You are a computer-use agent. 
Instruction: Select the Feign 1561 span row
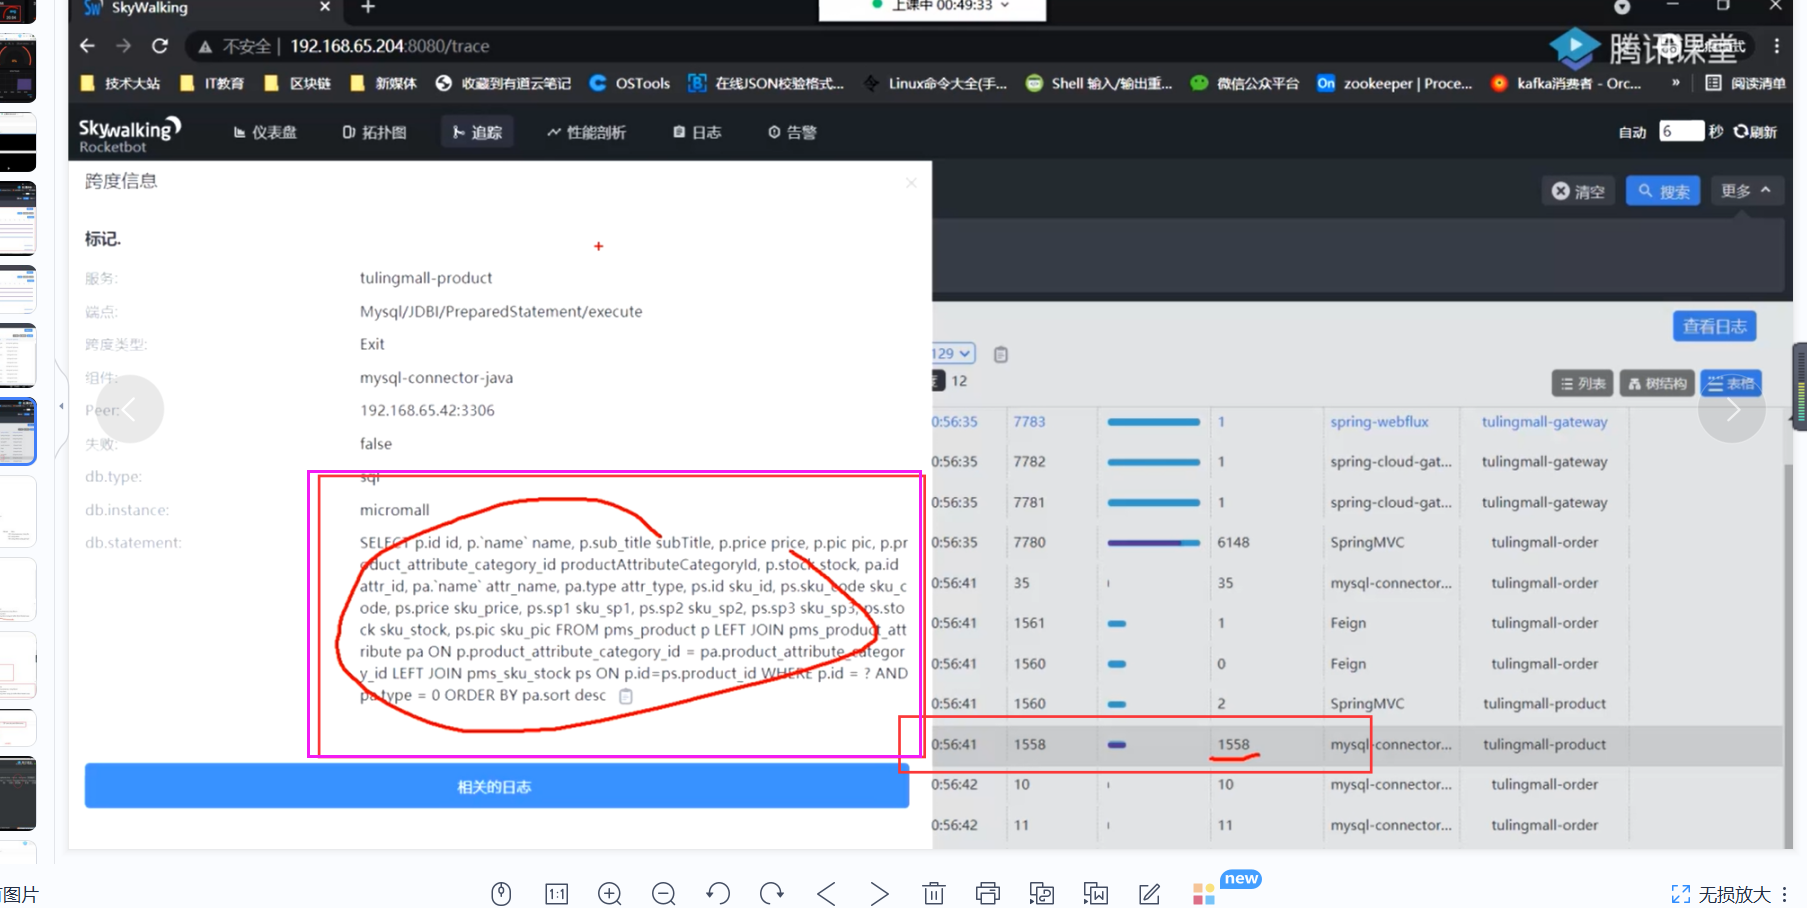1356,623
